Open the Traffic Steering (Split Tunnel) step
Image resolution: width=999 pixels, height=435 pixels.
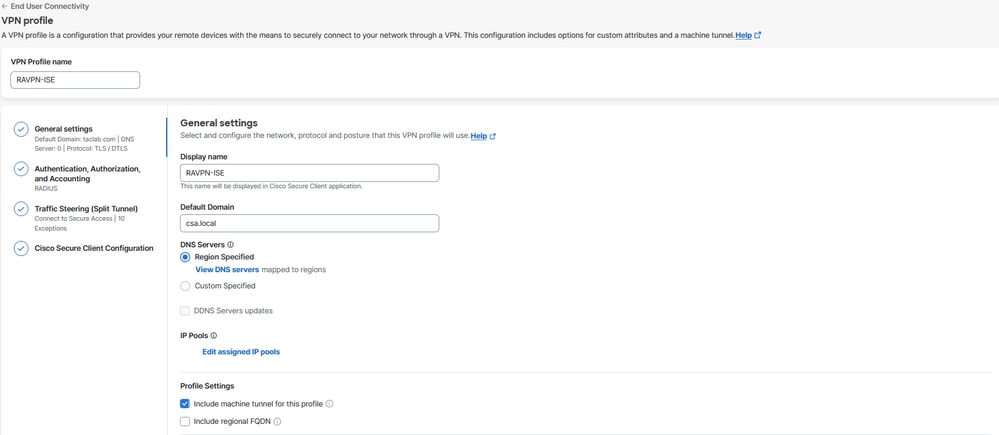tap(86, 209)
